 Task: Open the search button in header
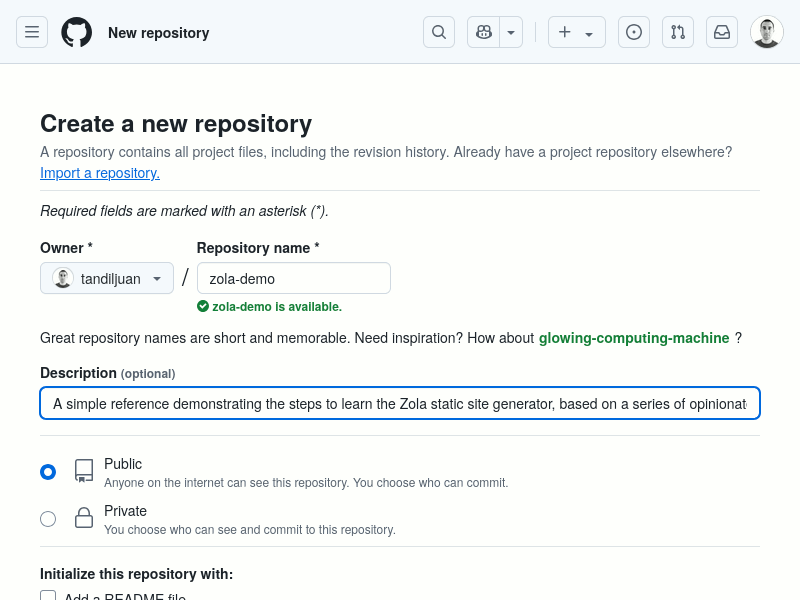(x=439, y=32)
